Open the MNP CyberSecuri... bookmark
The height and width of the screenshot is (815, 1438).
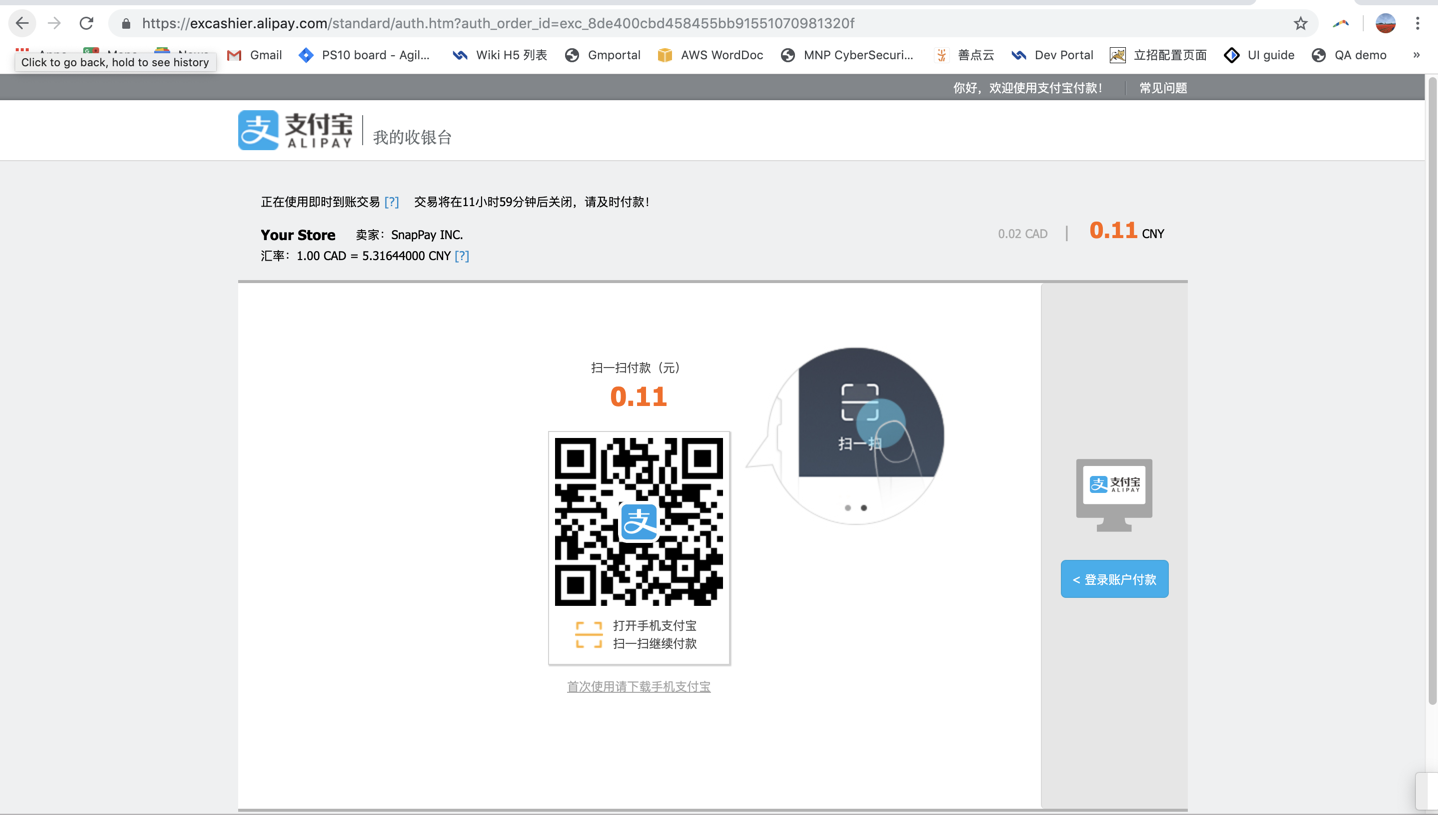tap(847, 55)
